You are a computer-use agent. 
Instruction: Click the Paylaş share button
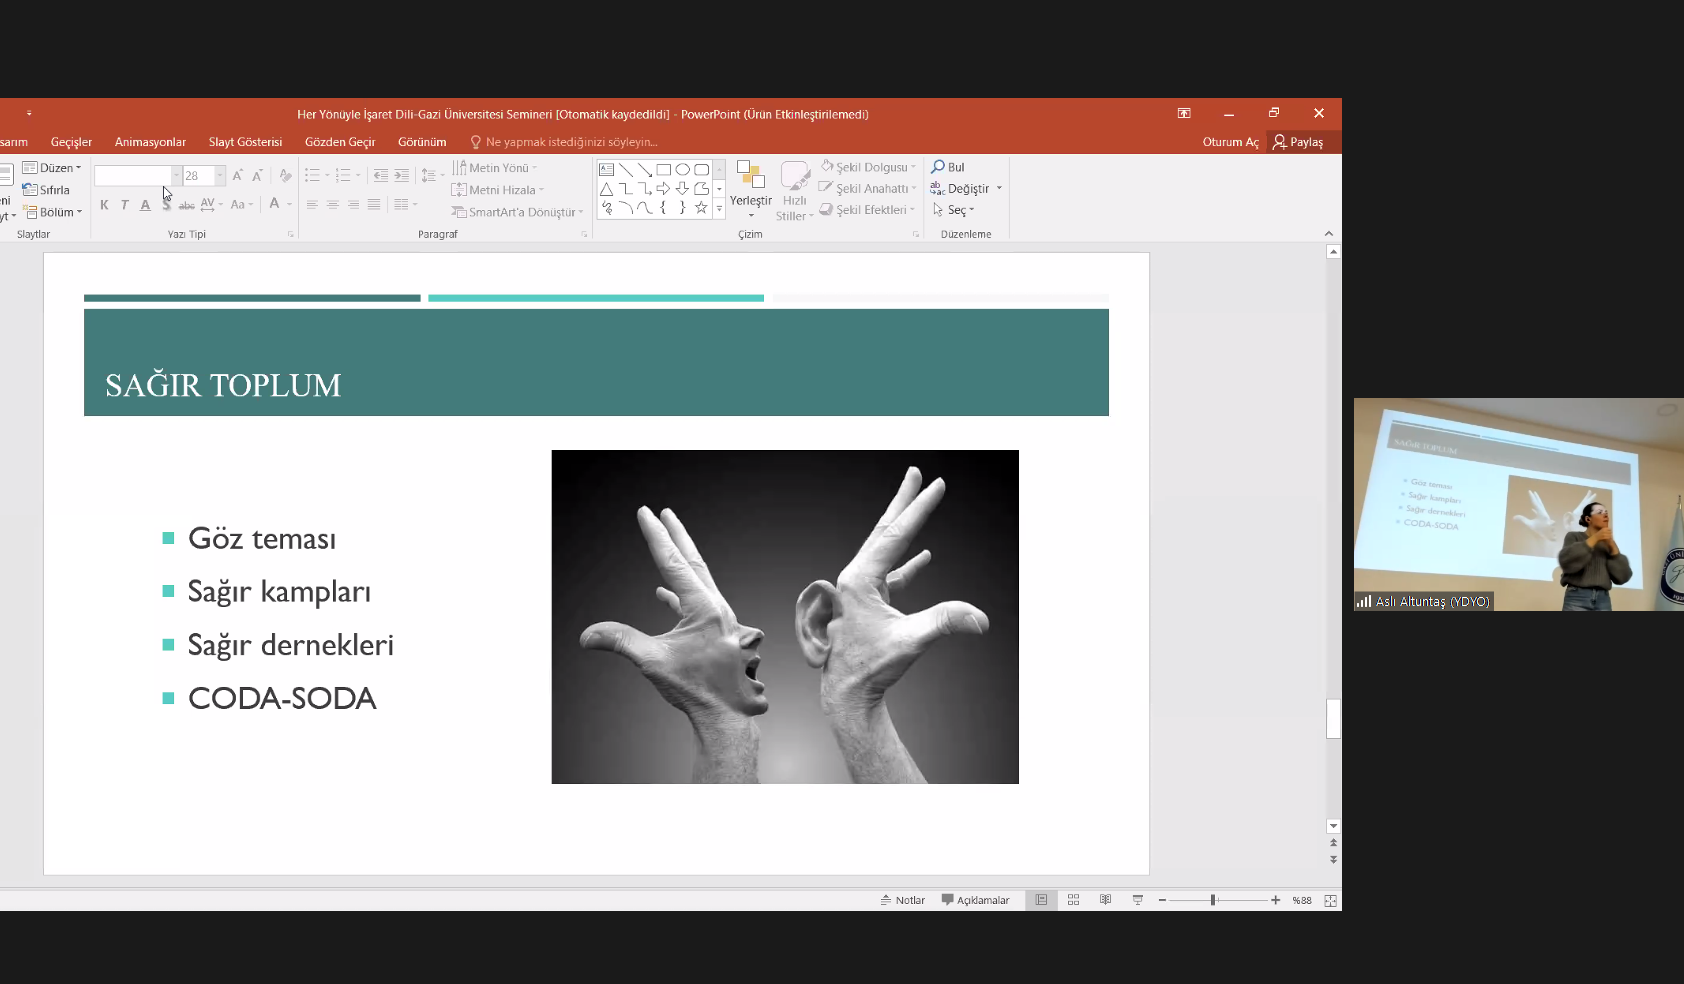(x=1298, y=142)
